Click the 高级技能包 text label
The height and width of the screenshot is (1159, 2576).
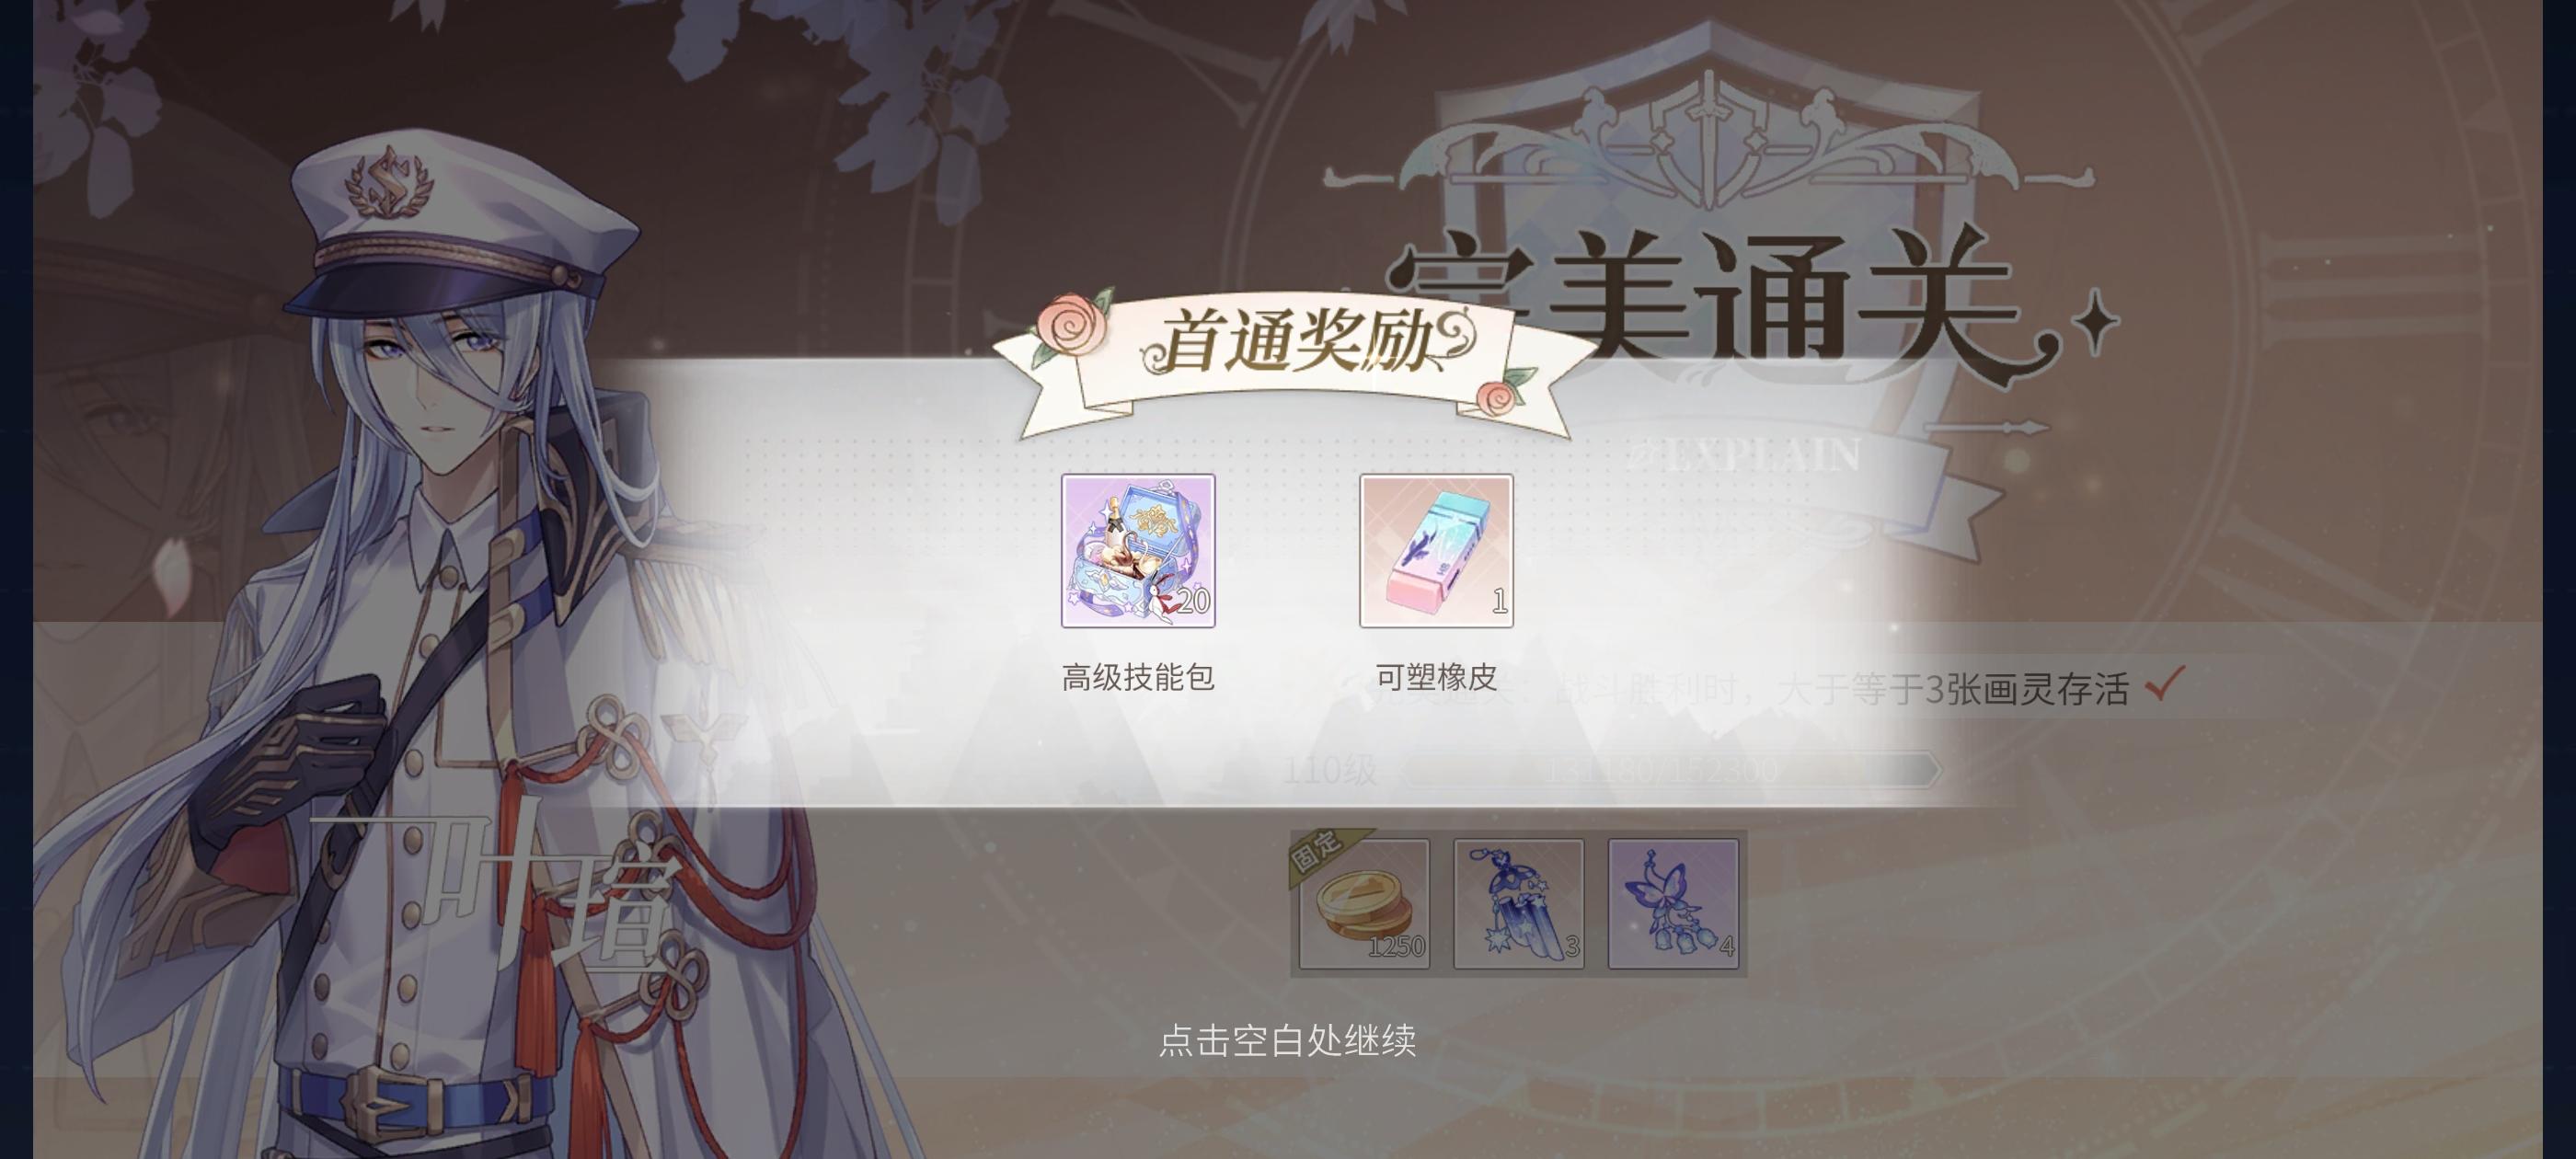(1138, 677)
